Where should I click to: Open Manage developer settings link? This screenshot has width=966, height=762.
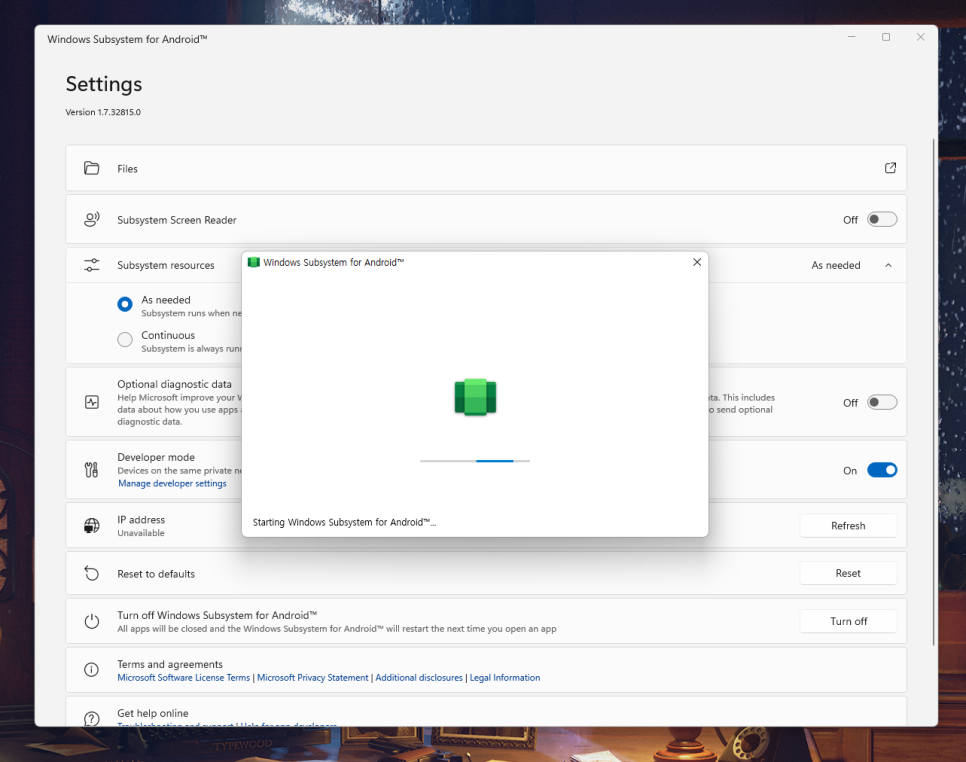coord(172,484)
